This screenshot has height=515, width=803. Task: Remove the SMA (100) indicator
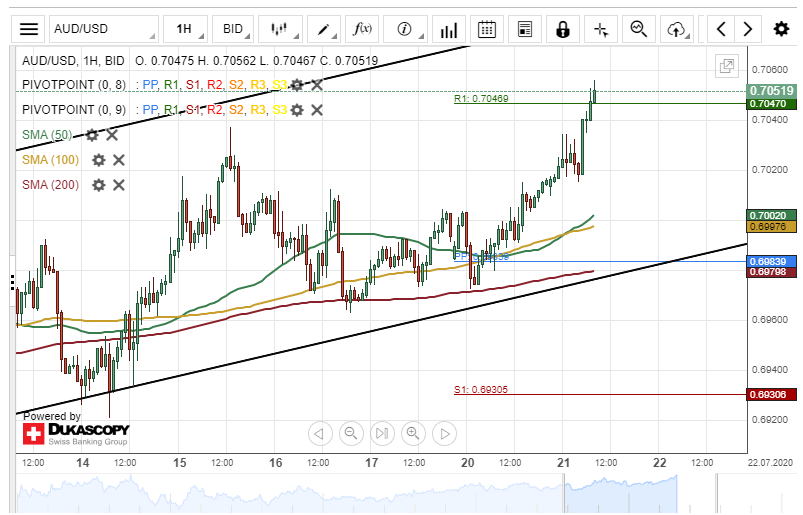pos(118,159)
